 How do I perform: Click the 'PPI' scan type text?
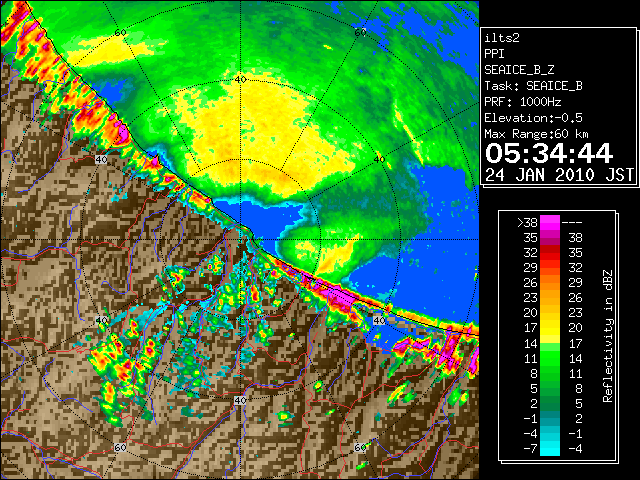[494, 54]
